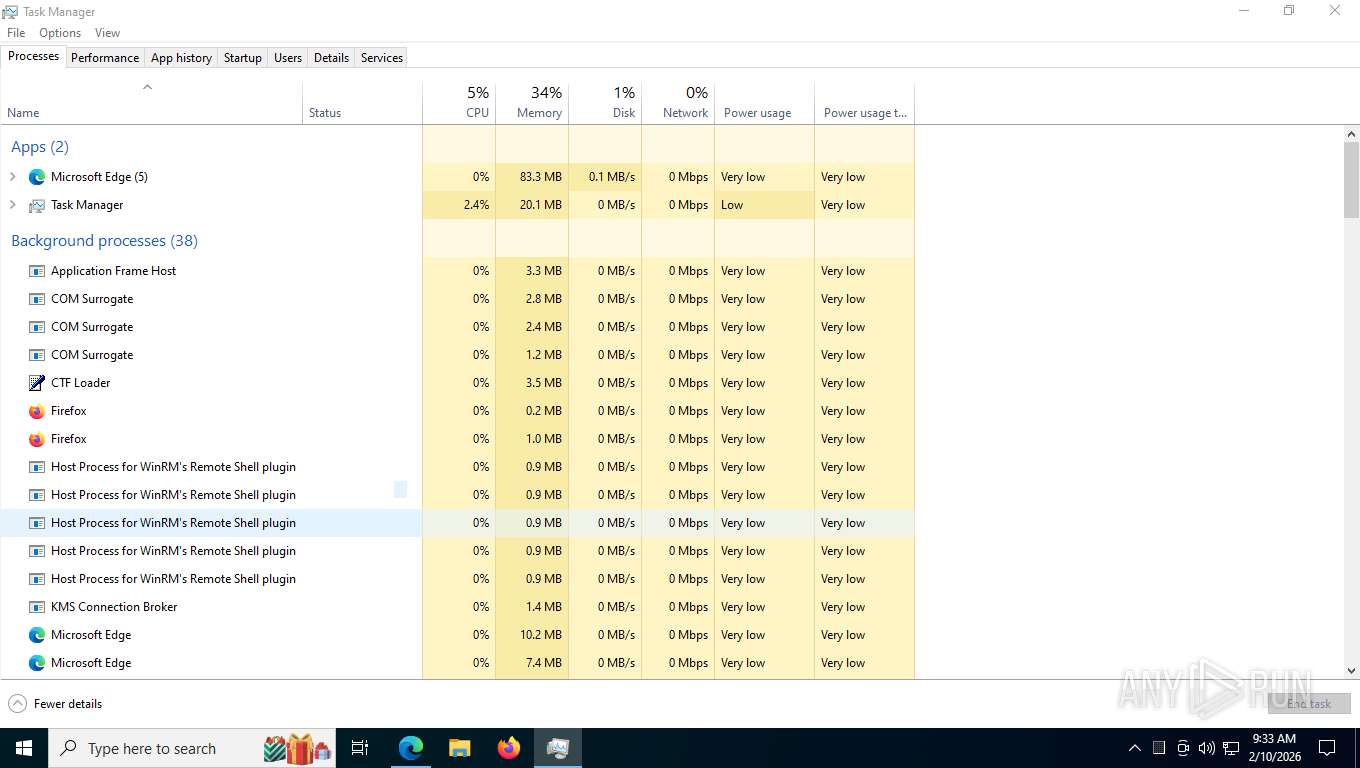Expand the Microsoft Edge (5) group
This screenshot has height=768, width=1360.
click(13, 177)
